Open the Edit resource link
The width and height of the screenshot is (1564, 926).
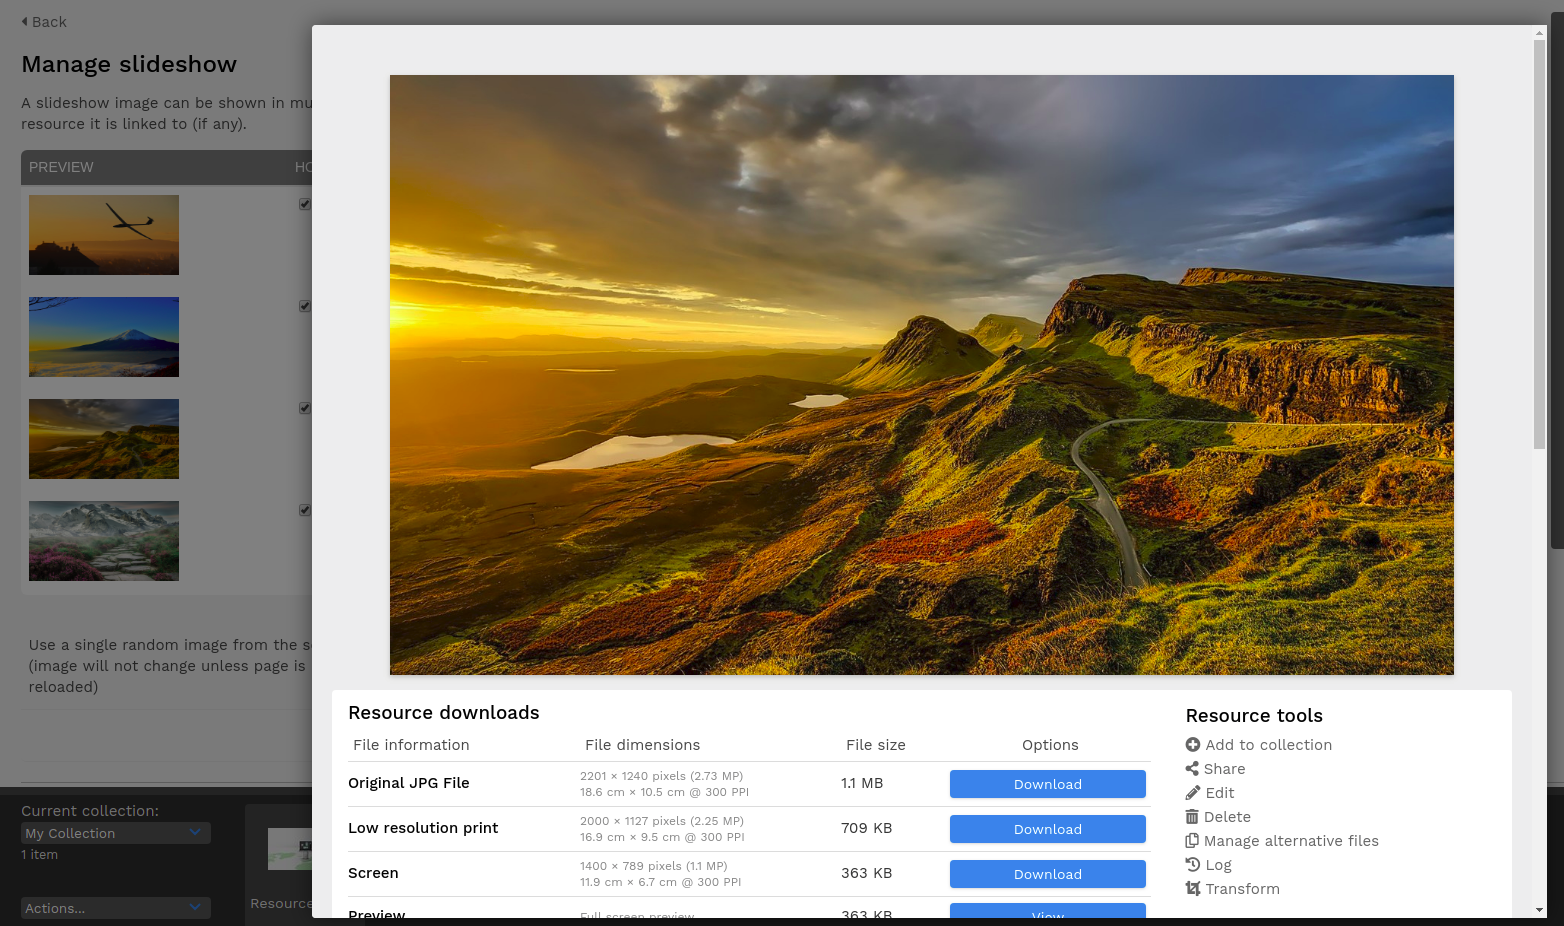(1220, 793)
